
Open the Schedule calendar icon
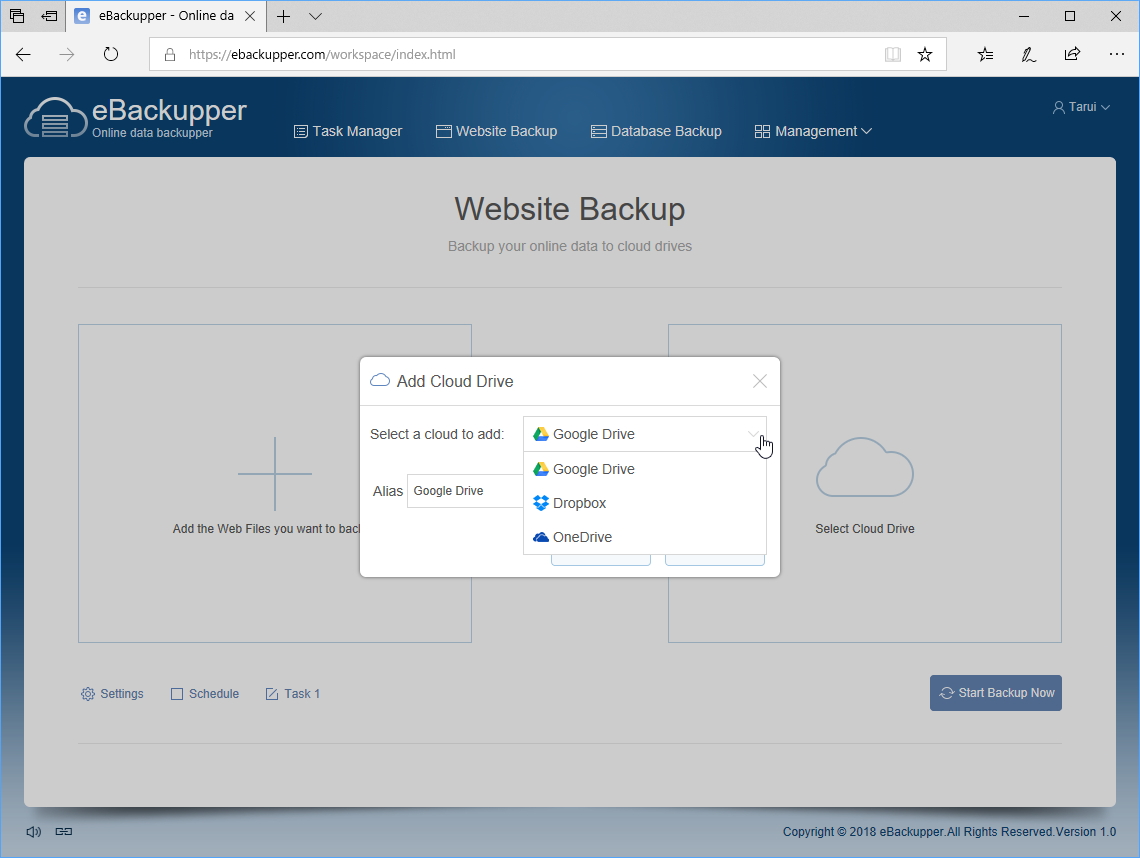click(176, 693)
